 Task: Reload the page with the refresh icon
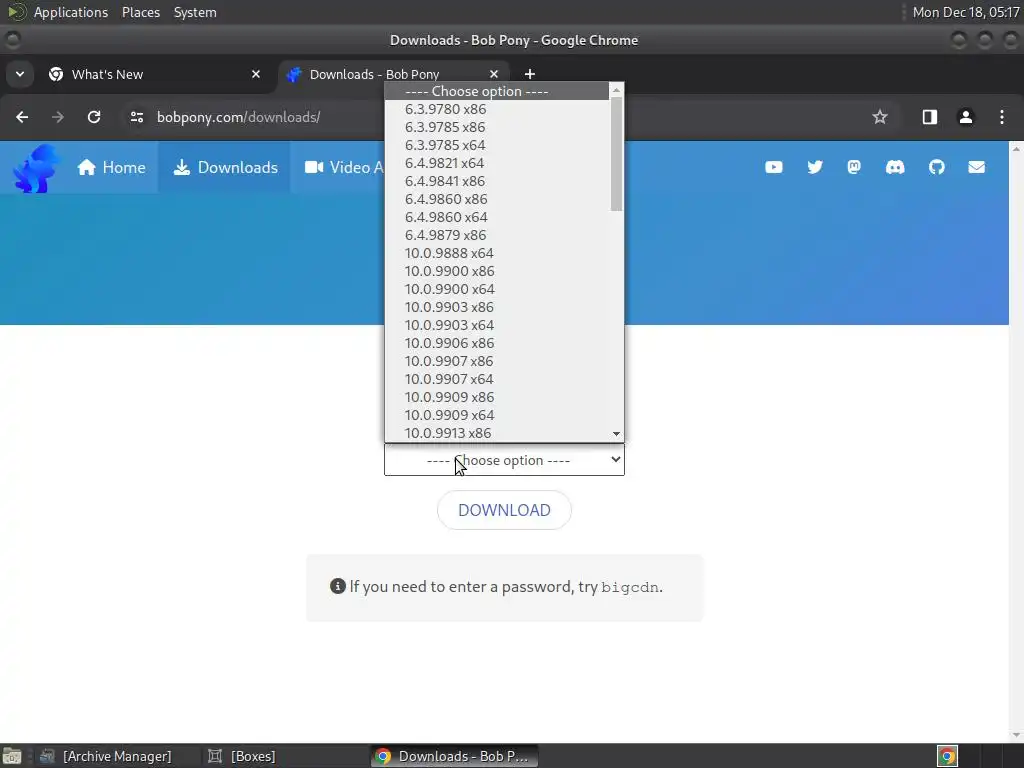pos(94,117)
